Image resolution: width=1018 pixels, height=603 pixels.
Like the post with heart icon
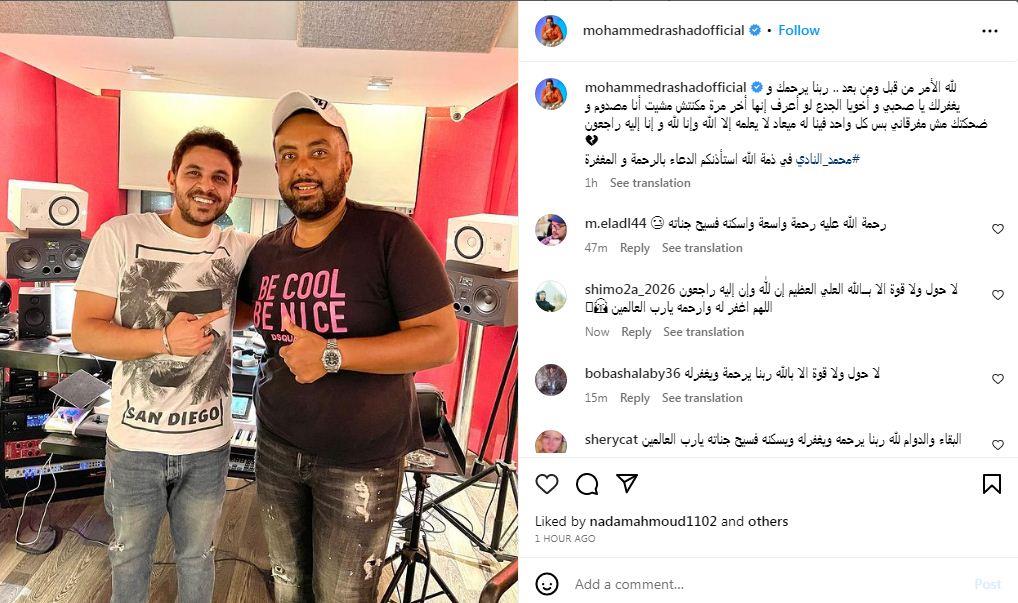pos(547,484)
